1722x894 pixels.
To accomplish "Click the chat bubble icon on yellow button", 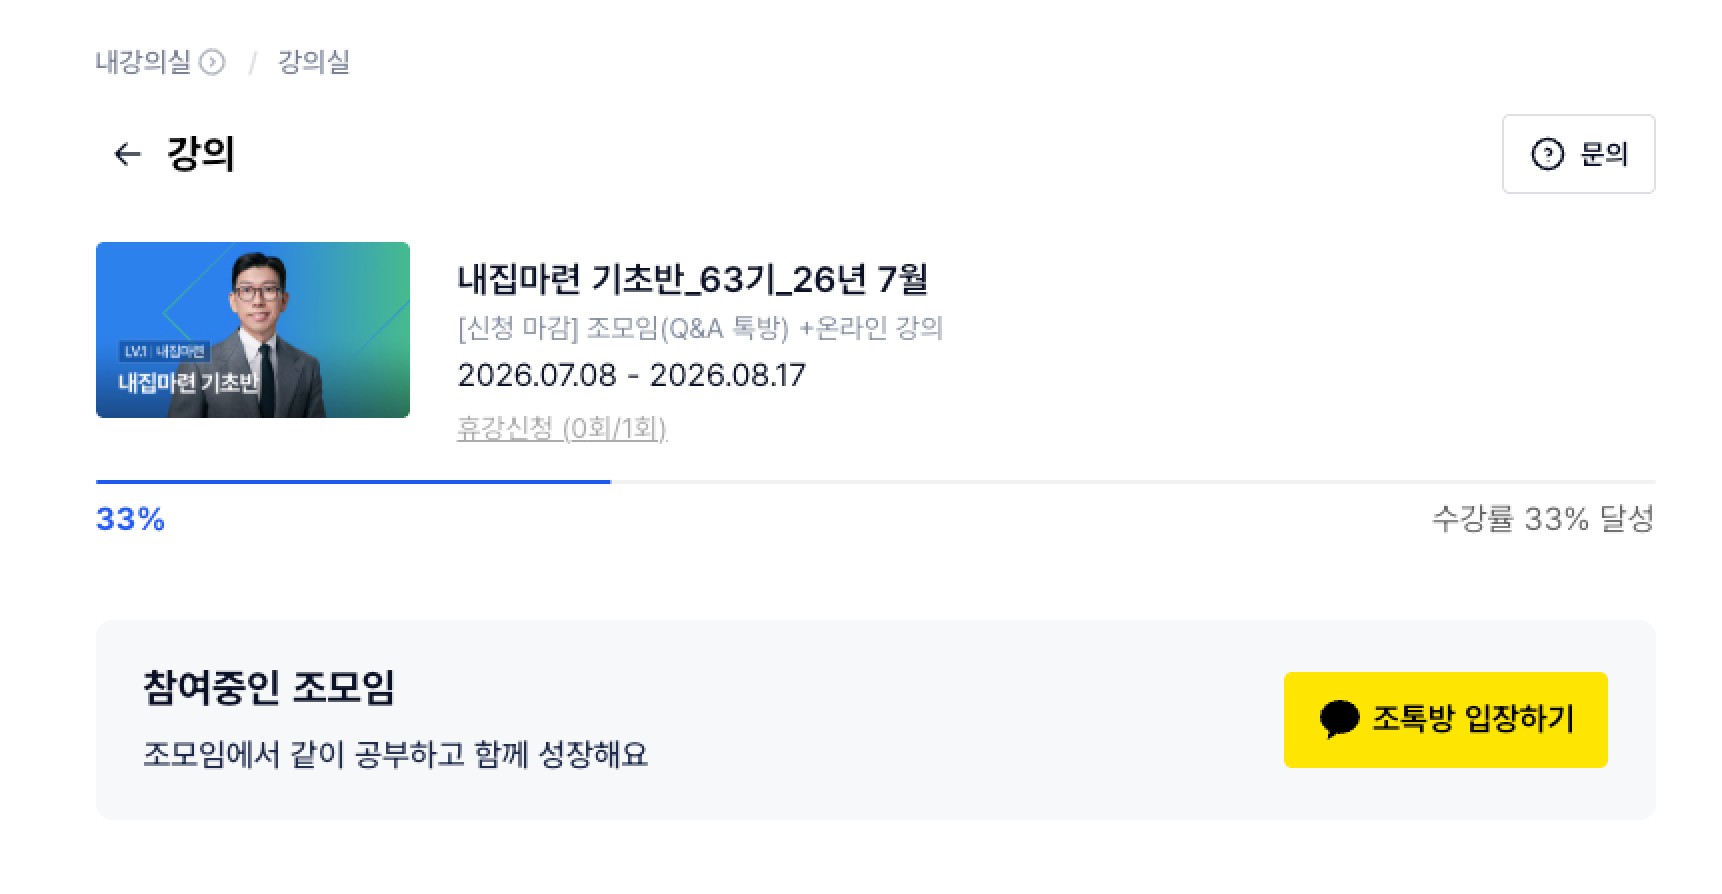I will tap(1339, 719).
